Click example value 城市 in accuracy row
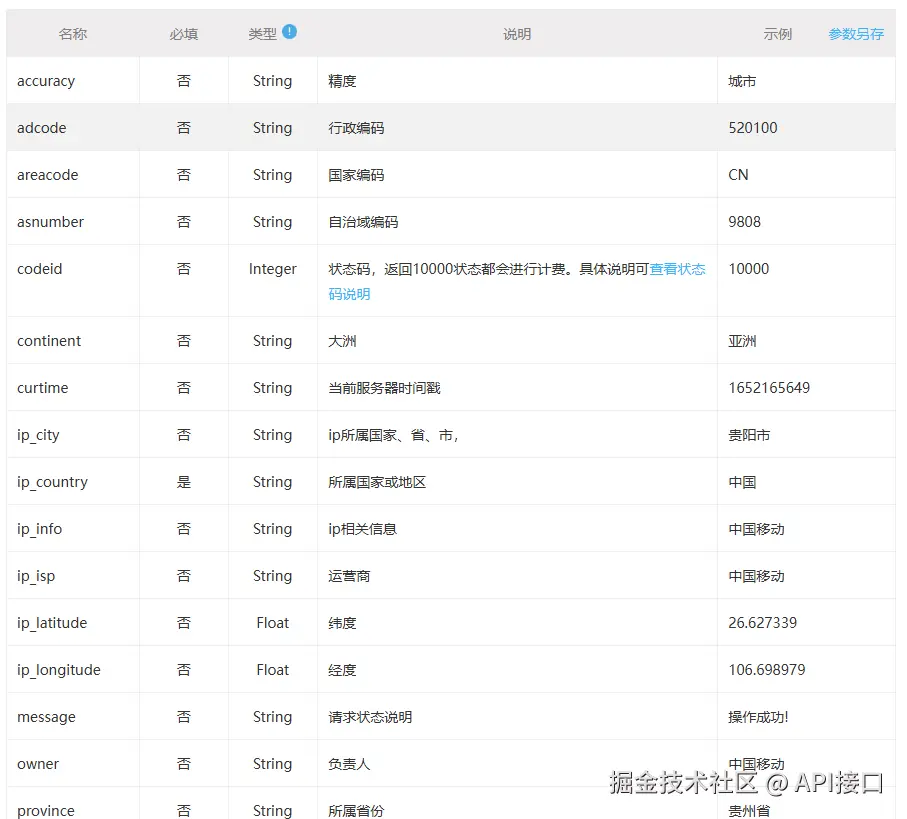The image size is (907, 819). click(742, 81)
